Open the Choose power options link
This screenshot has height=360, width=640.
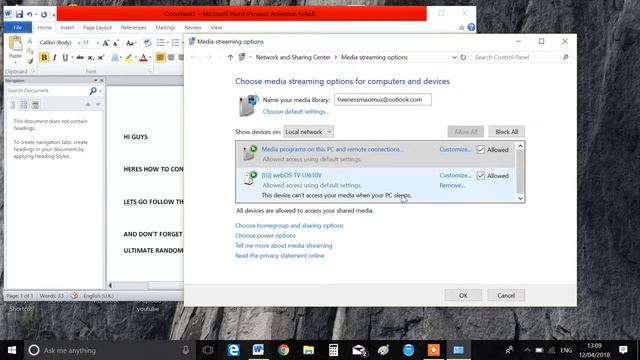[265, 236]
